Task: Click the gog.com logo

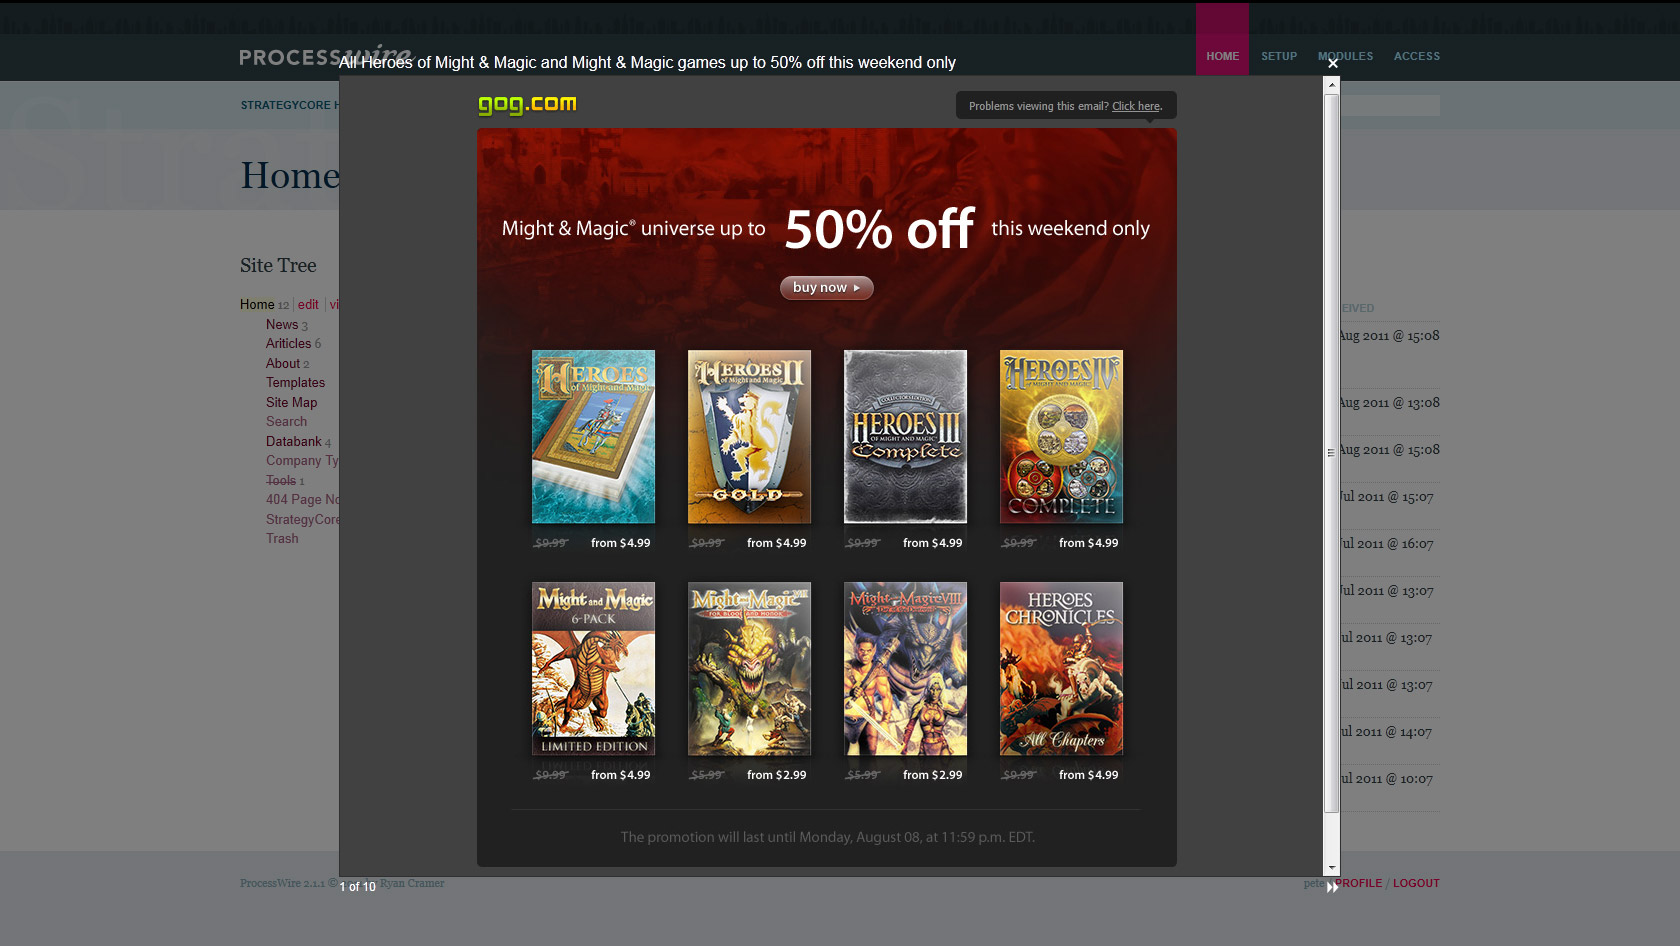Action: pos(527,104)
